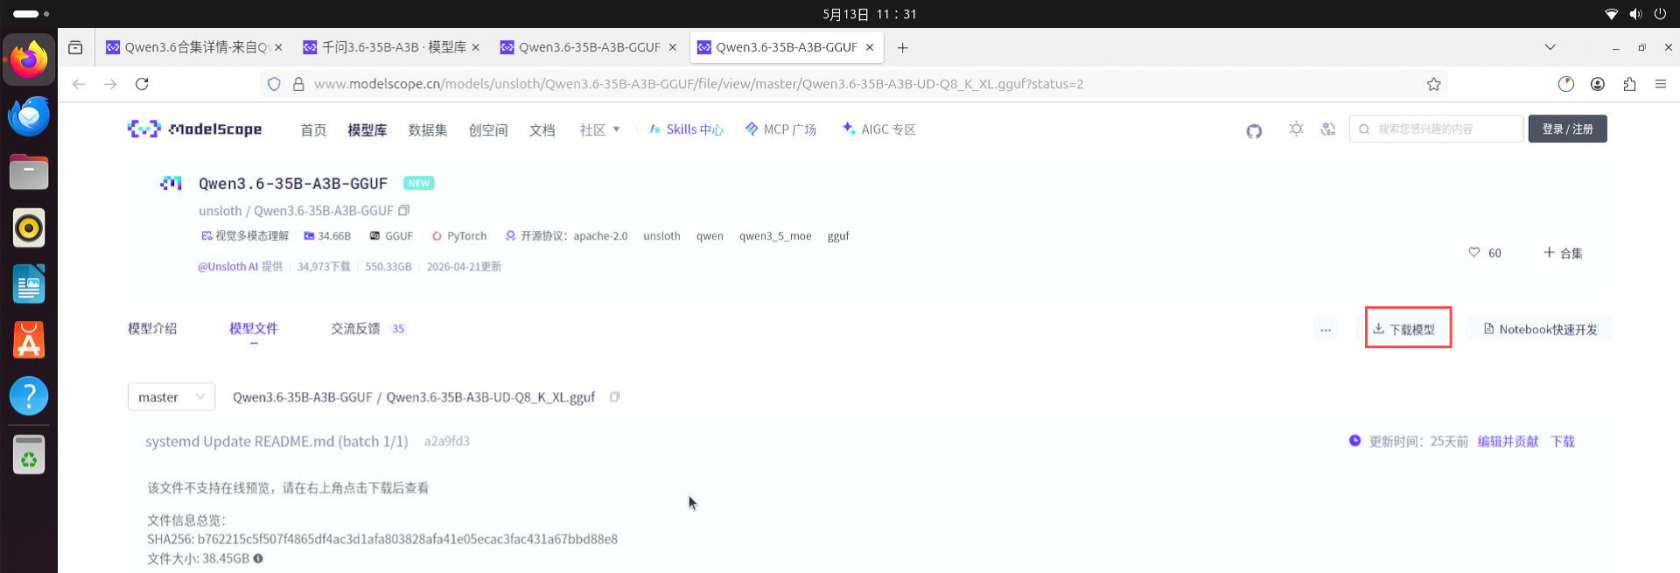Open Files manager in dock
This screenshot has height=573, width=1680.
29,172
